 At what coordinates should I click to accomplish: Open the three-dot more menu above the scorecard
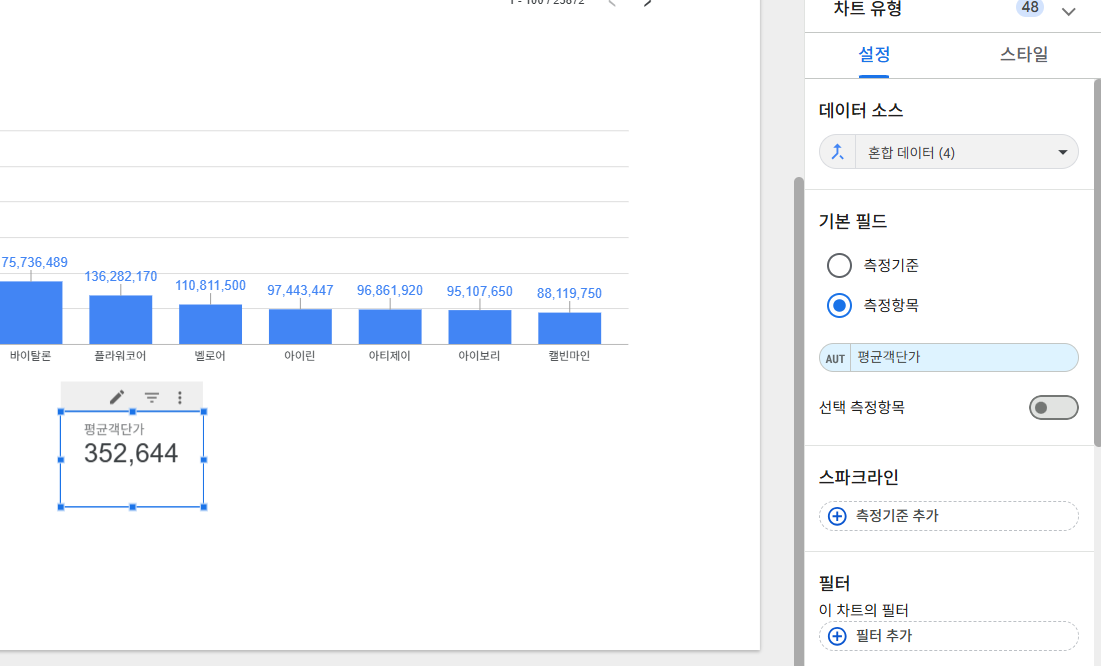coord(180,398)
